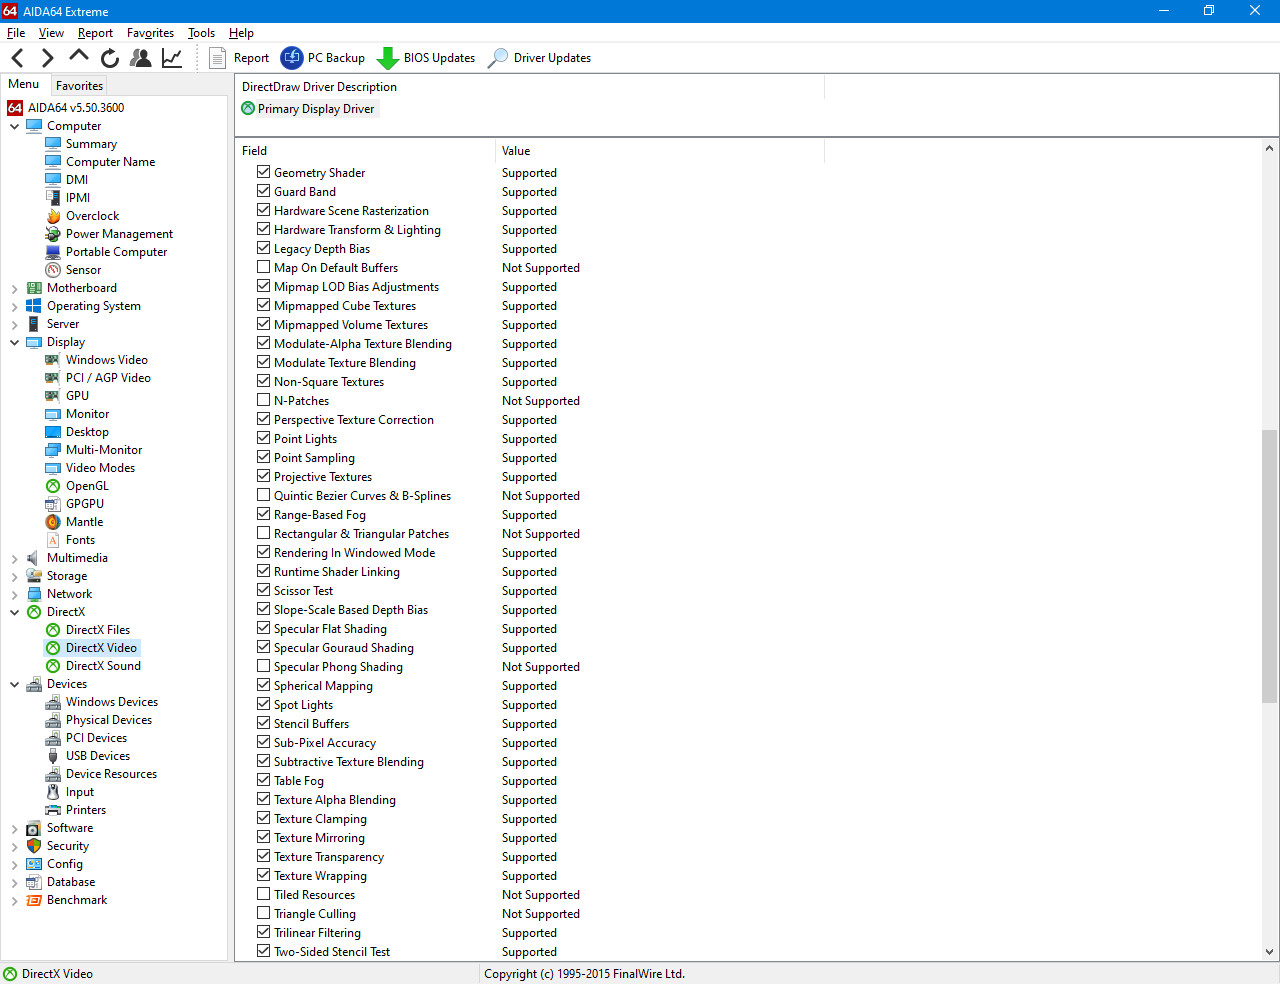Toggle the Specular Phong Shading checkbox

pos(264,666)
